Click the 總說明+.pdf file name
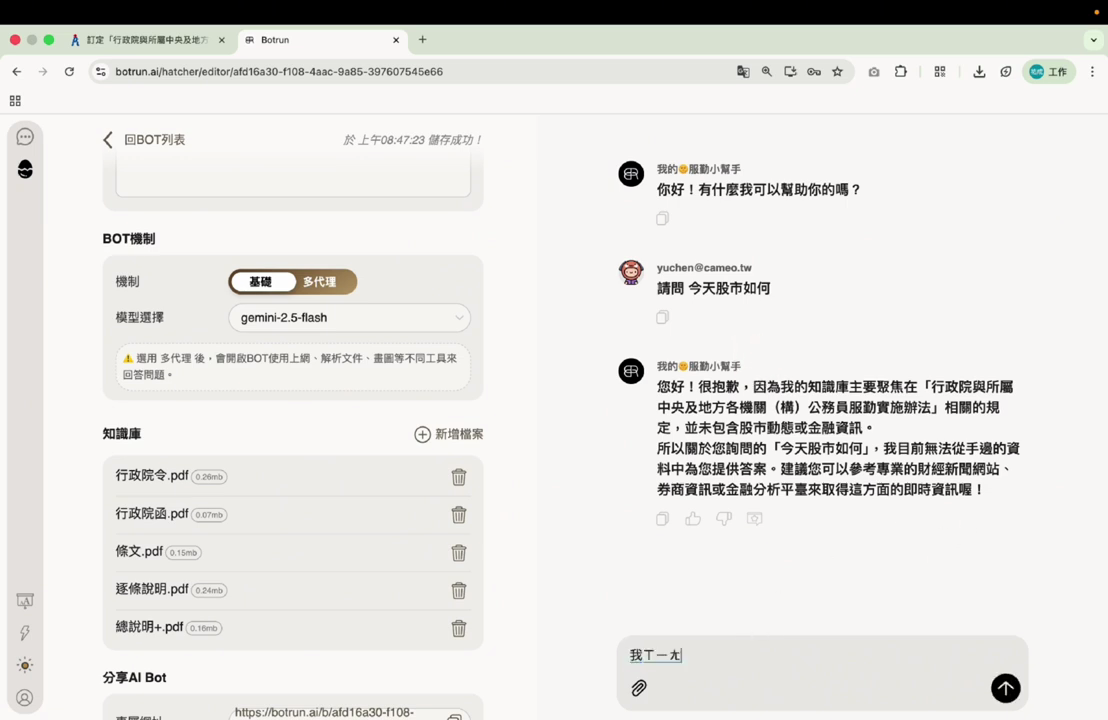This screenshot has height=720, width=1108. click(149, 627)
